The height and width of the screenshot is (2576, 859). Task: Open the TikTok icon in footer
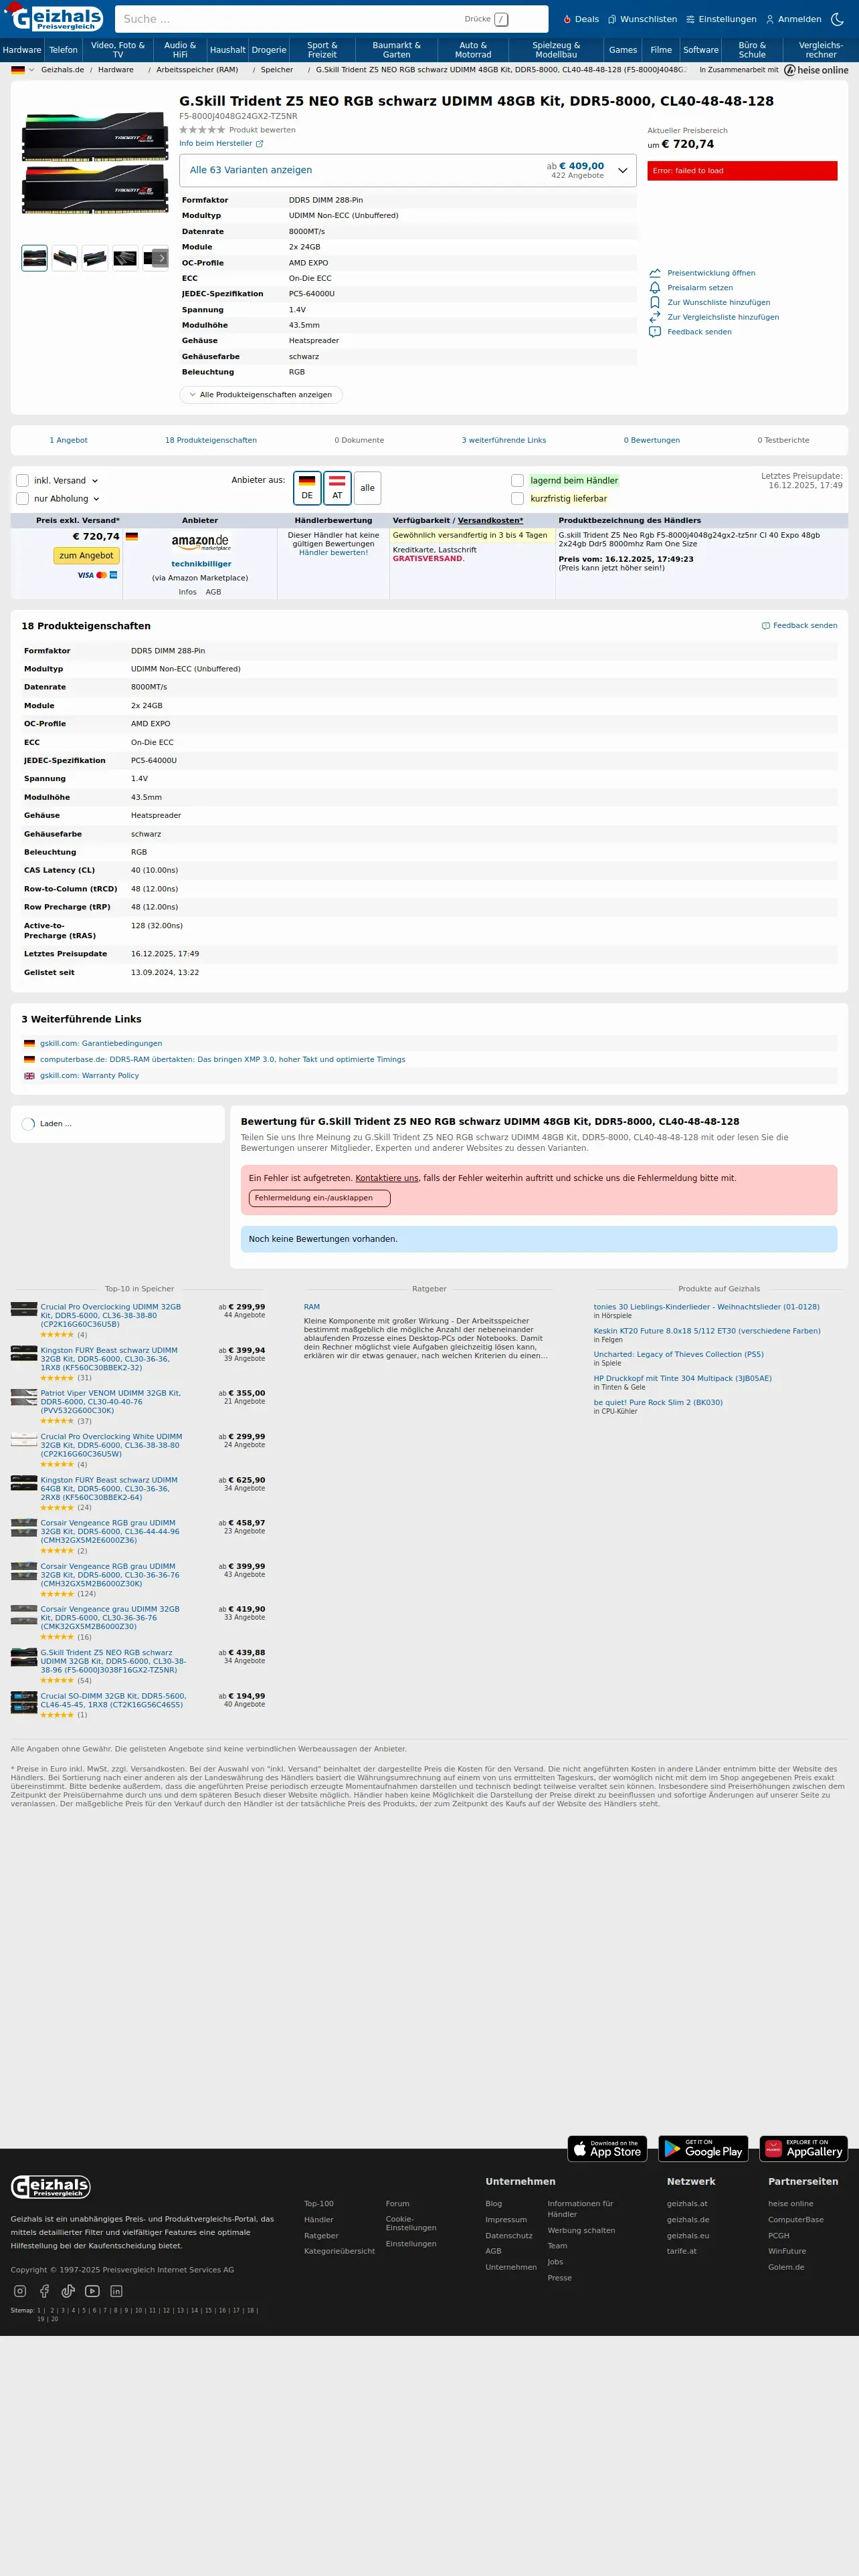pos(68,2291)
